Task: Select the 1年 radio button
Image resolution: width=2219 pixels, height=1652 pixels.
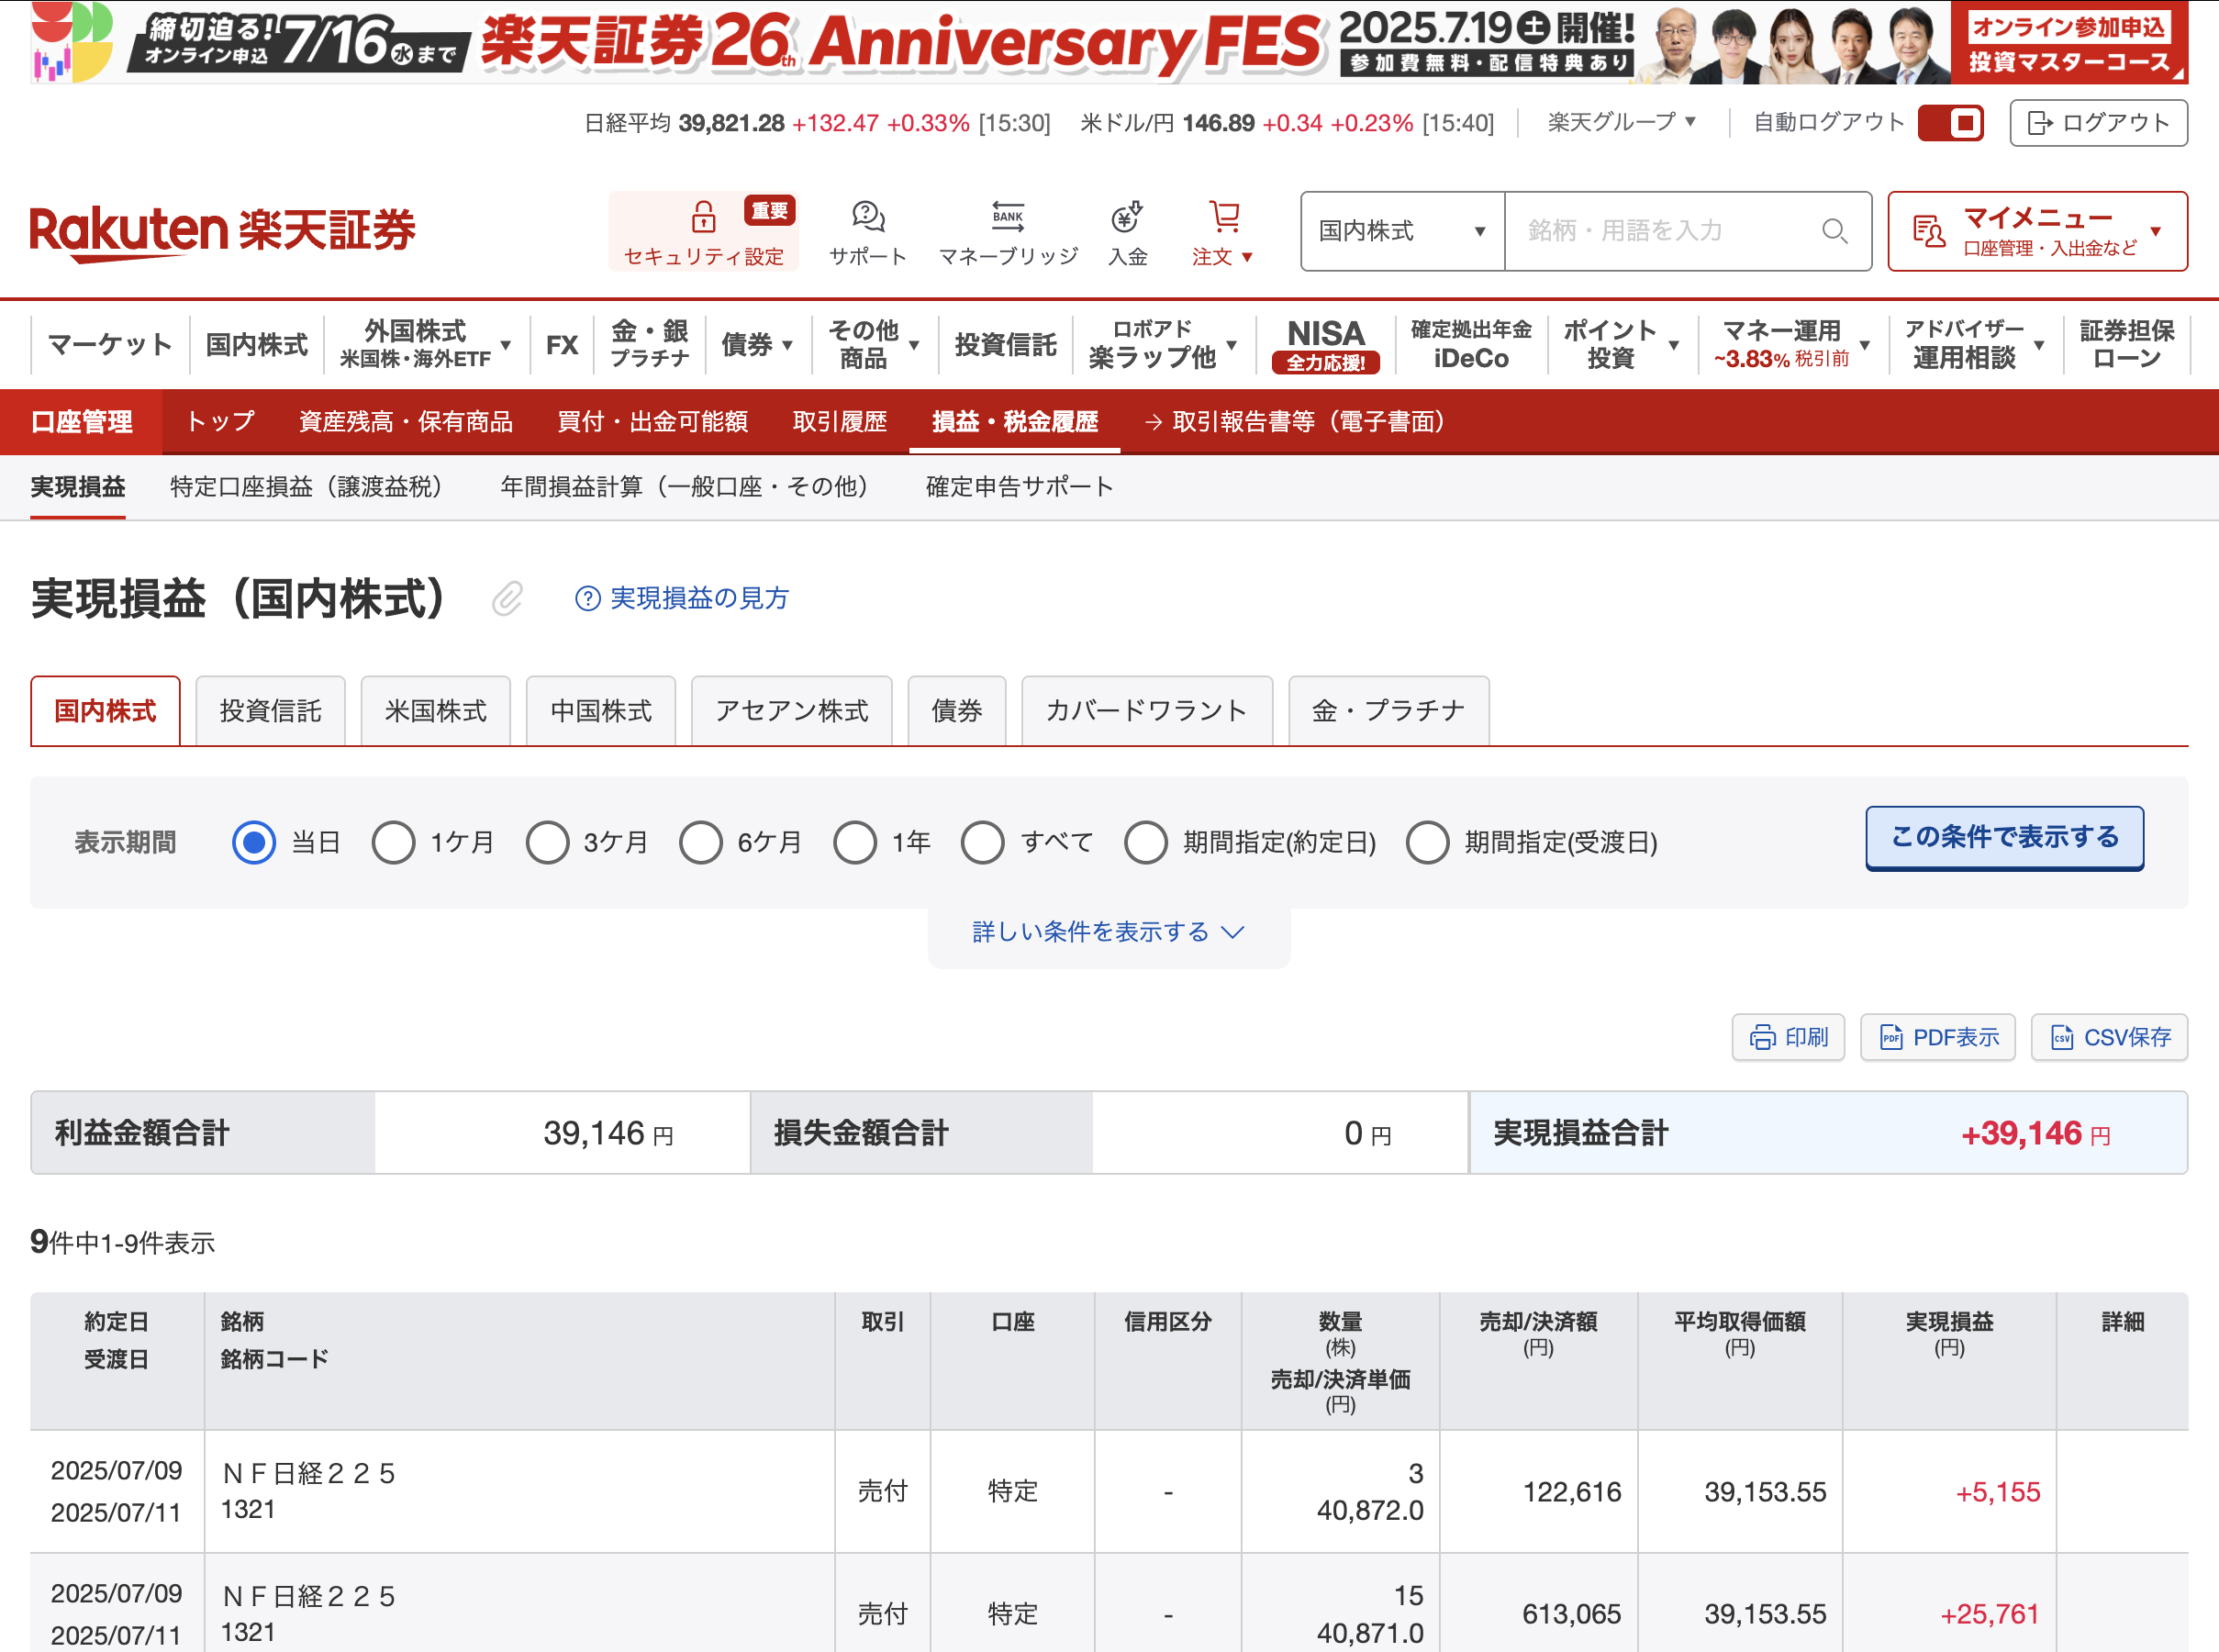Action: (855, 842)
